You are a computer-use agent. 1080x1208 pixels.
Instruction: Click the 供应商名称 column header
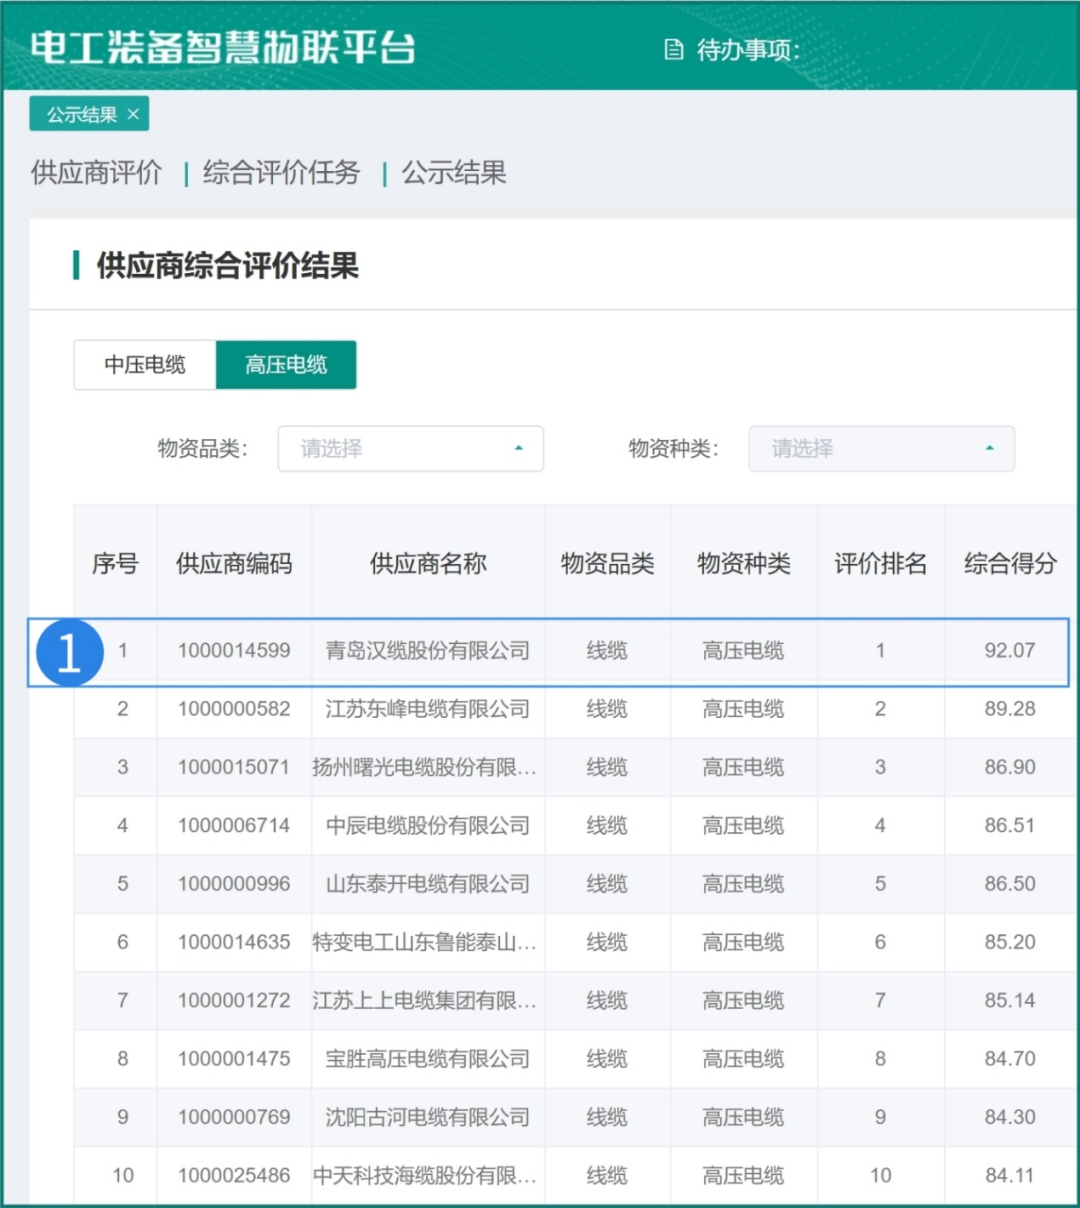[x=428, y=564]
